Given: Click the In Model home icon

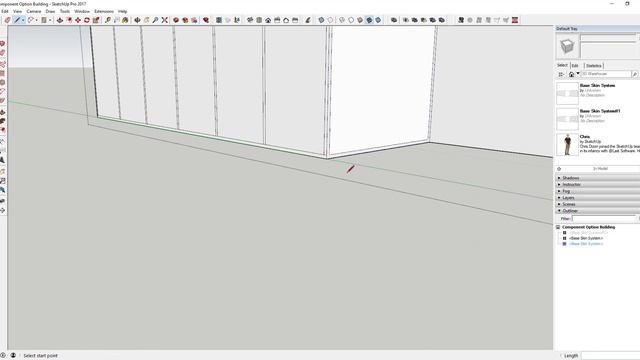Looking at the screenshot, I should pos(571,74).
